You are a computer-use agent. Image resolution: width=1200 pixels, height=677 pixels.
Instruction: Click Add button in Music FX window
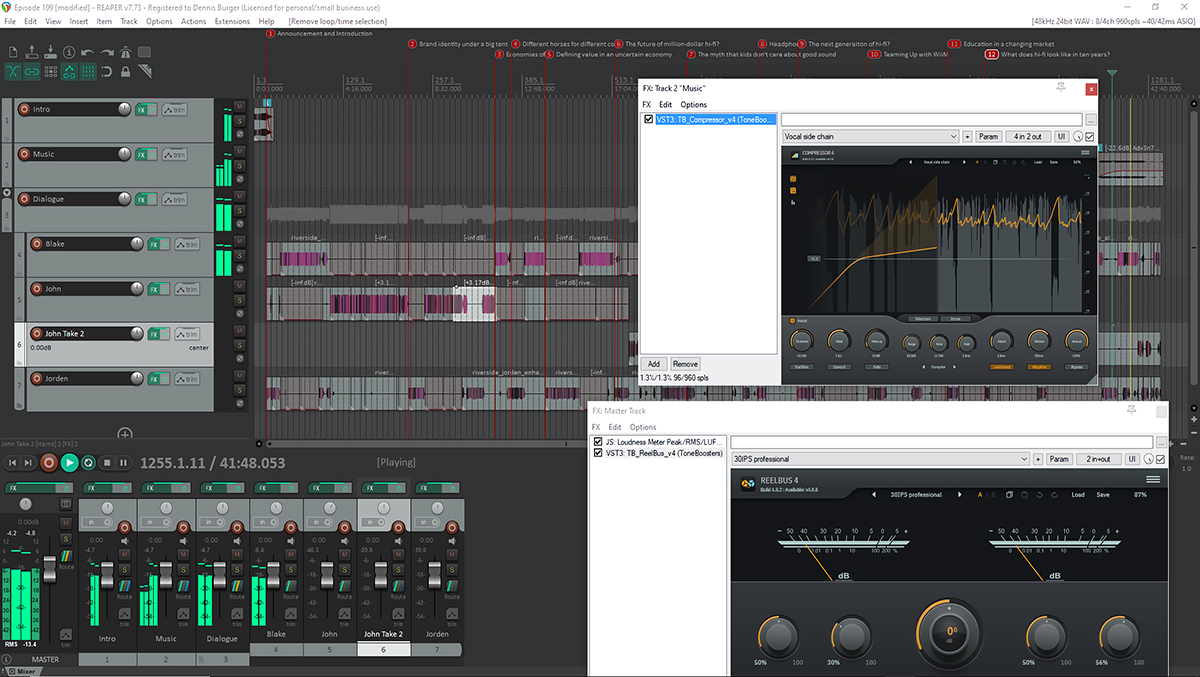pos(654,364)
